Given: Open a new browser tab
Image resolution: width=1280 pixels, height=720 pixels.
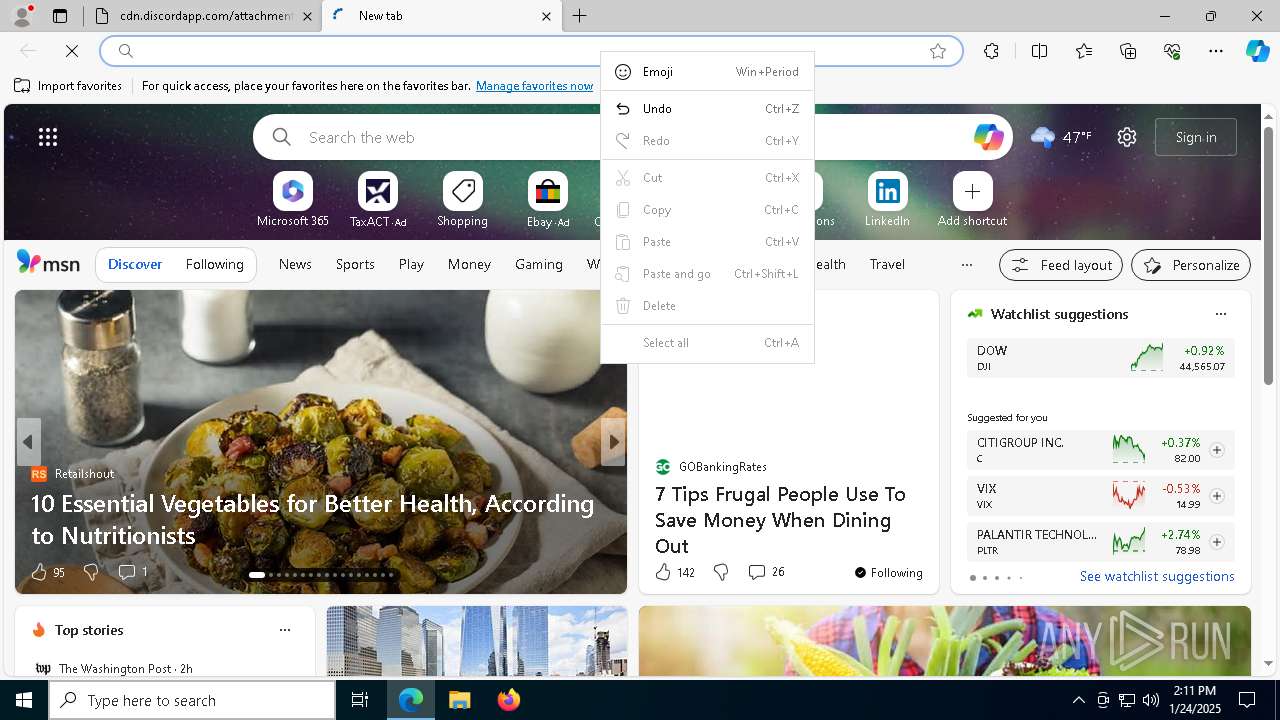Looking at the screenshot, I should pyautogui.click(x=580, y=16).
